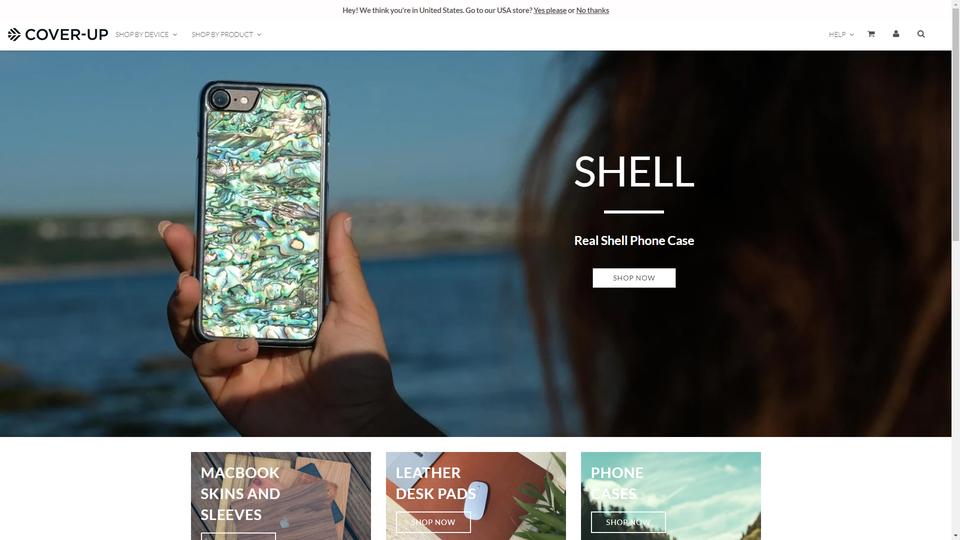Open the Leather Desk Pads image tile

(x=476, y=496)
